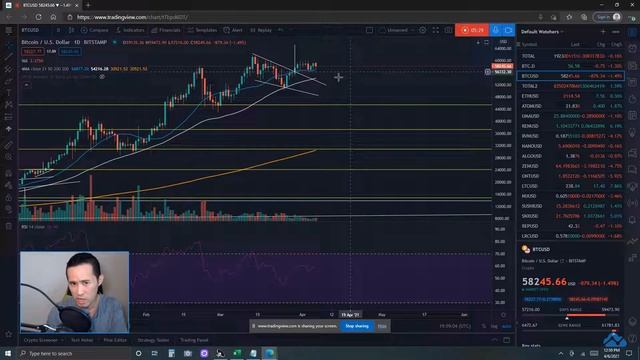This screenshot has width=640, height=360.
Task: Select LTCUSD row in watchlist
Action: pos(571,186)
